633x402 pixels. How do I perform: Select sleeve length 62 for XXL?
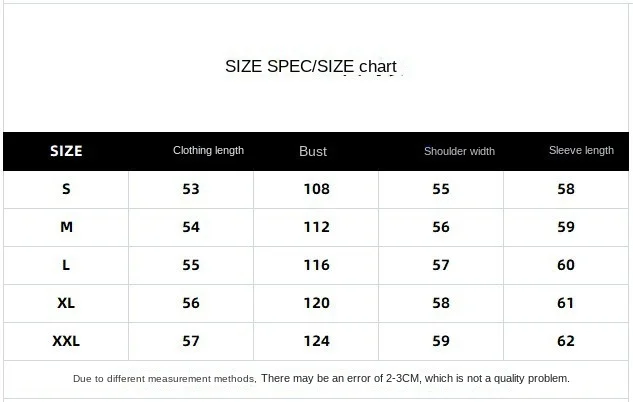[566, 341]
